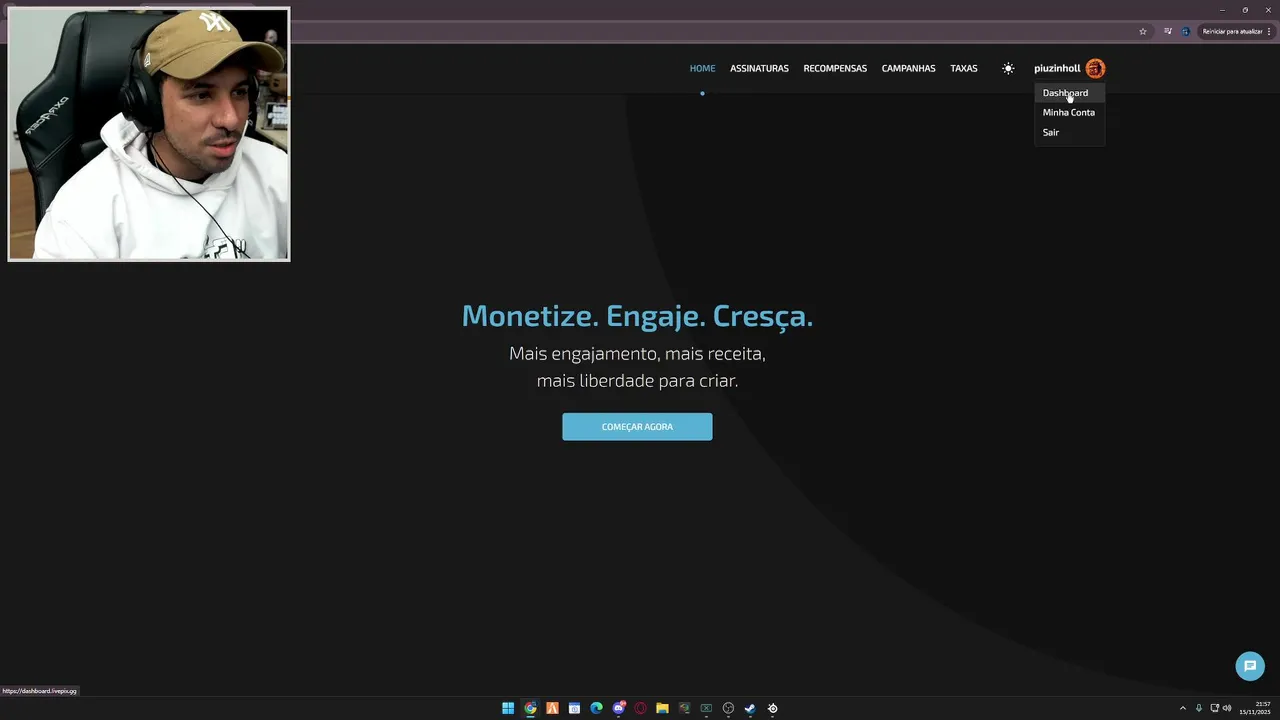The height and width of the screenshot is (720, 1280).
Task: Toggle the sun light/dark theme icon
Action: coord(1008,68)
